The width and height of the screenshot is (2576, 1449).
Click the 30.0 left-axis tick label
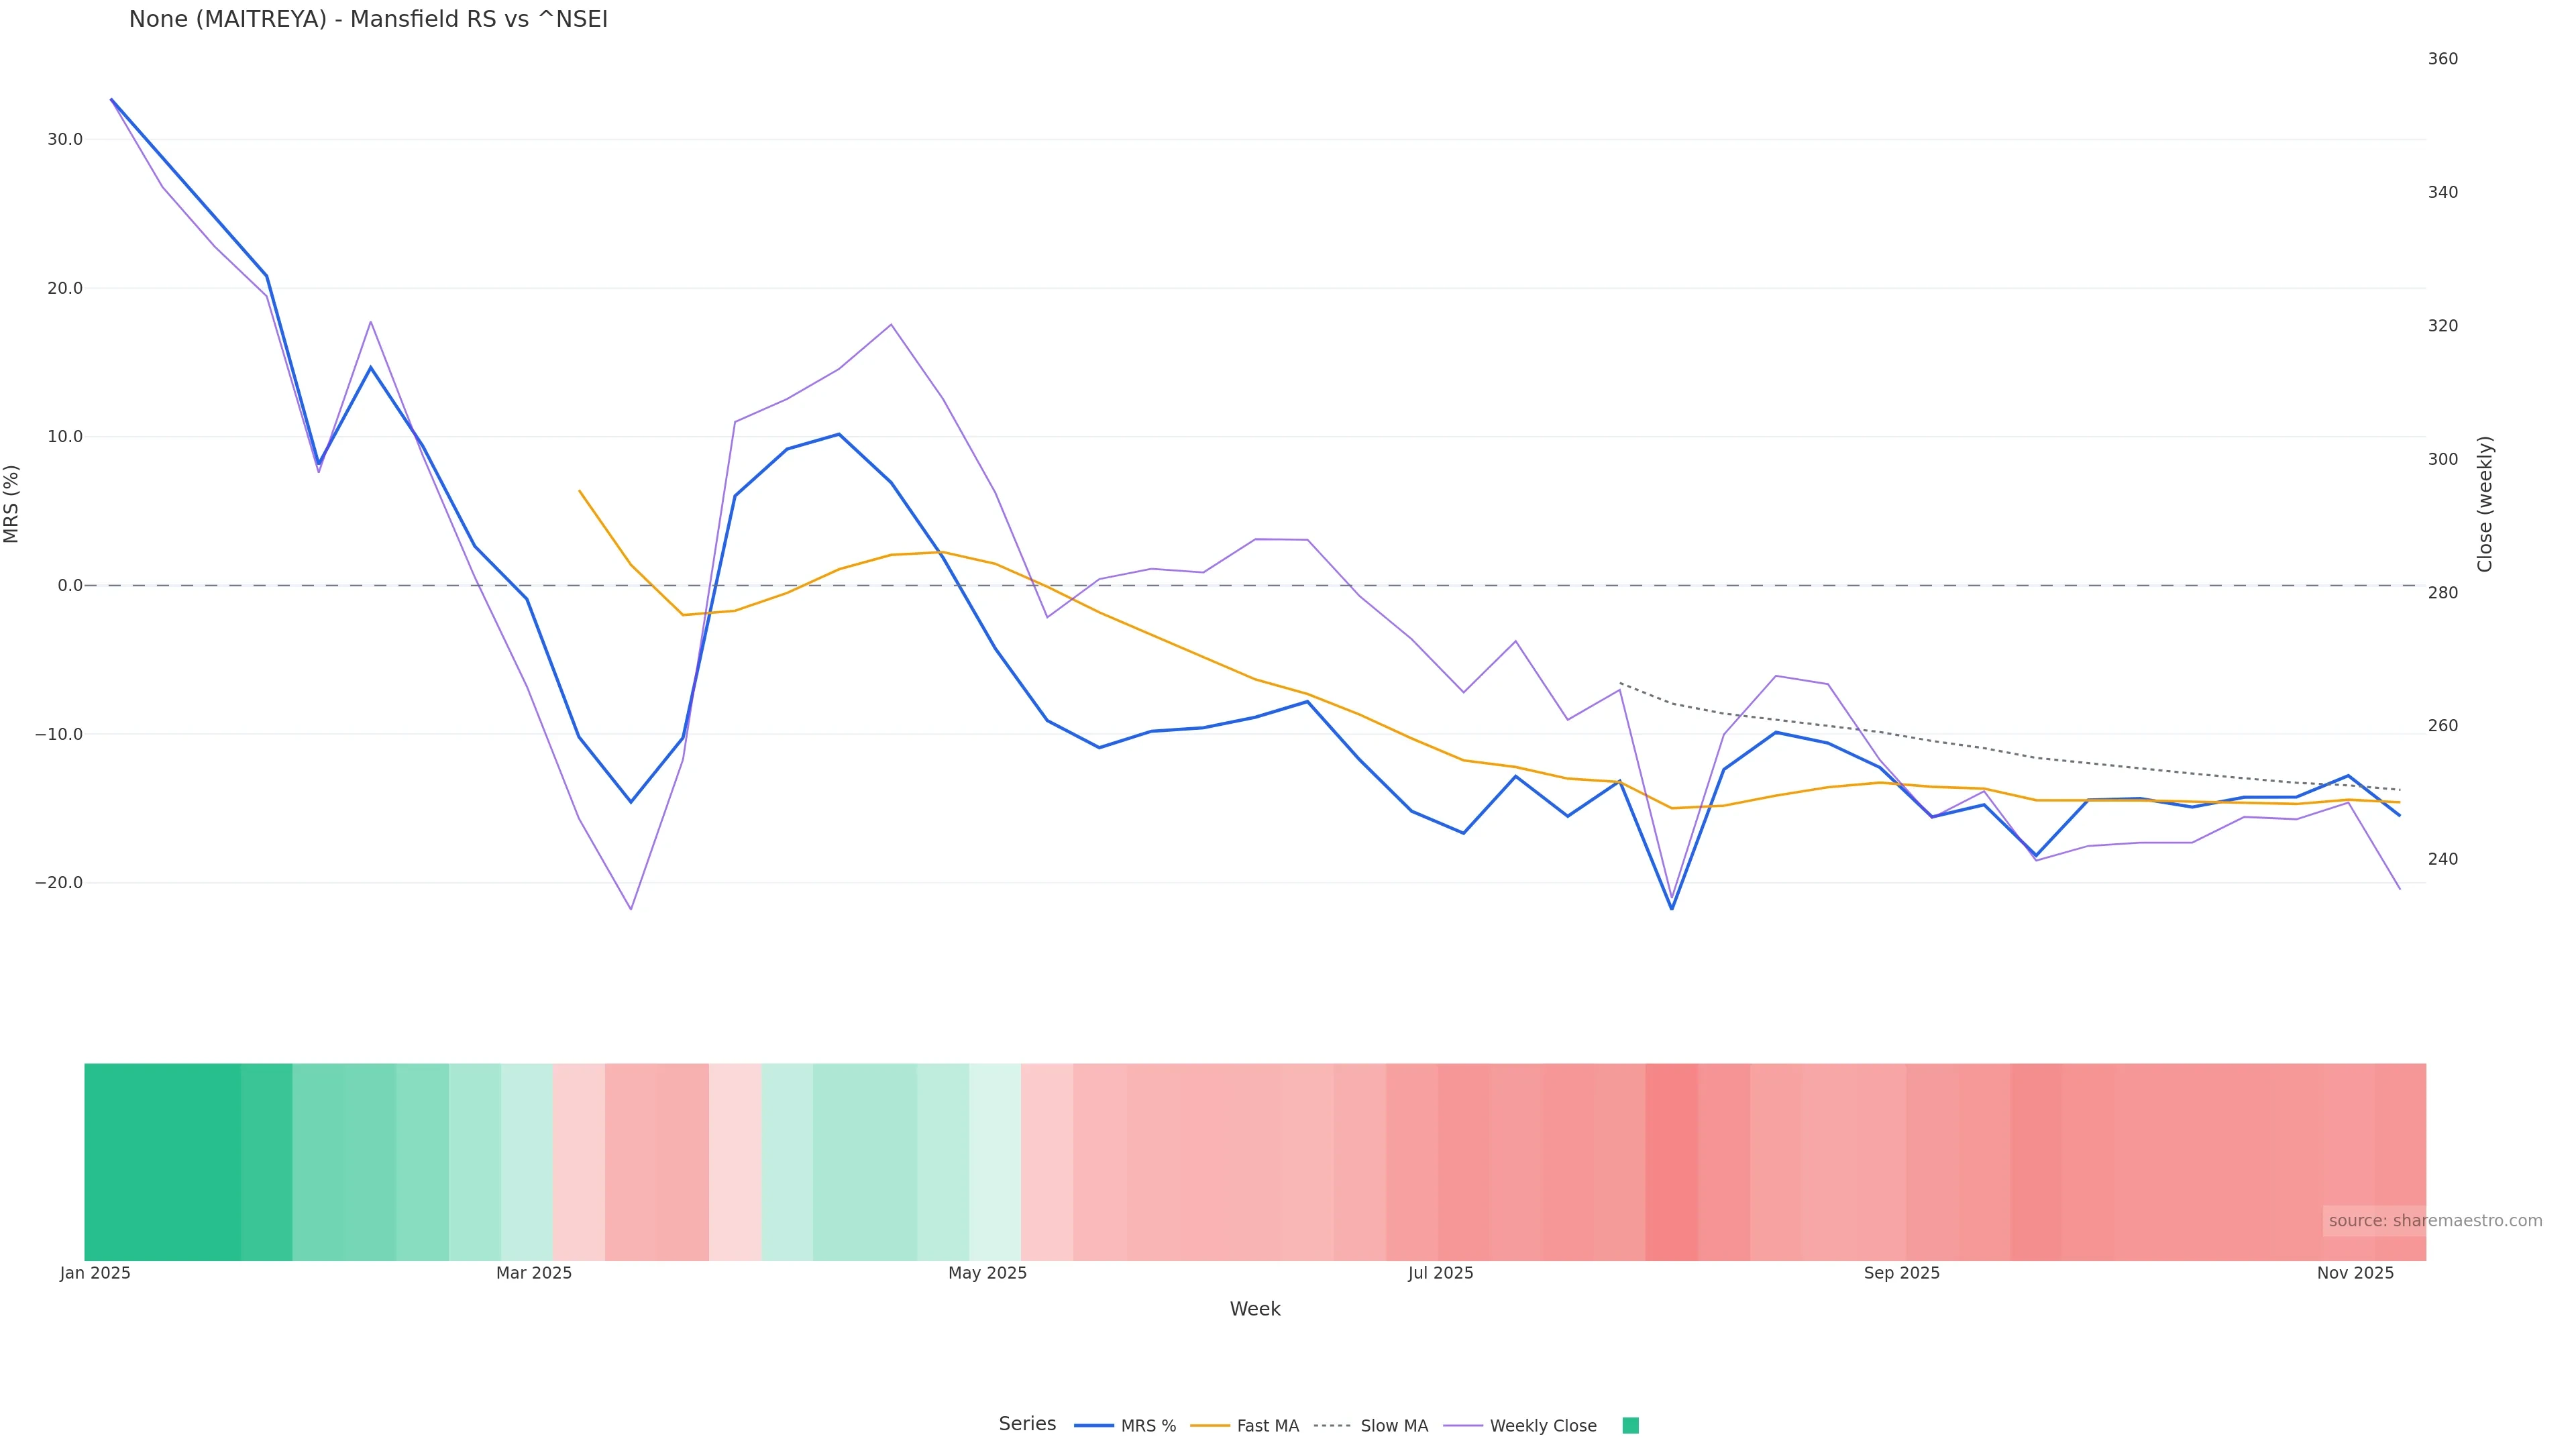pyautogui.click(x=65, y=140)
